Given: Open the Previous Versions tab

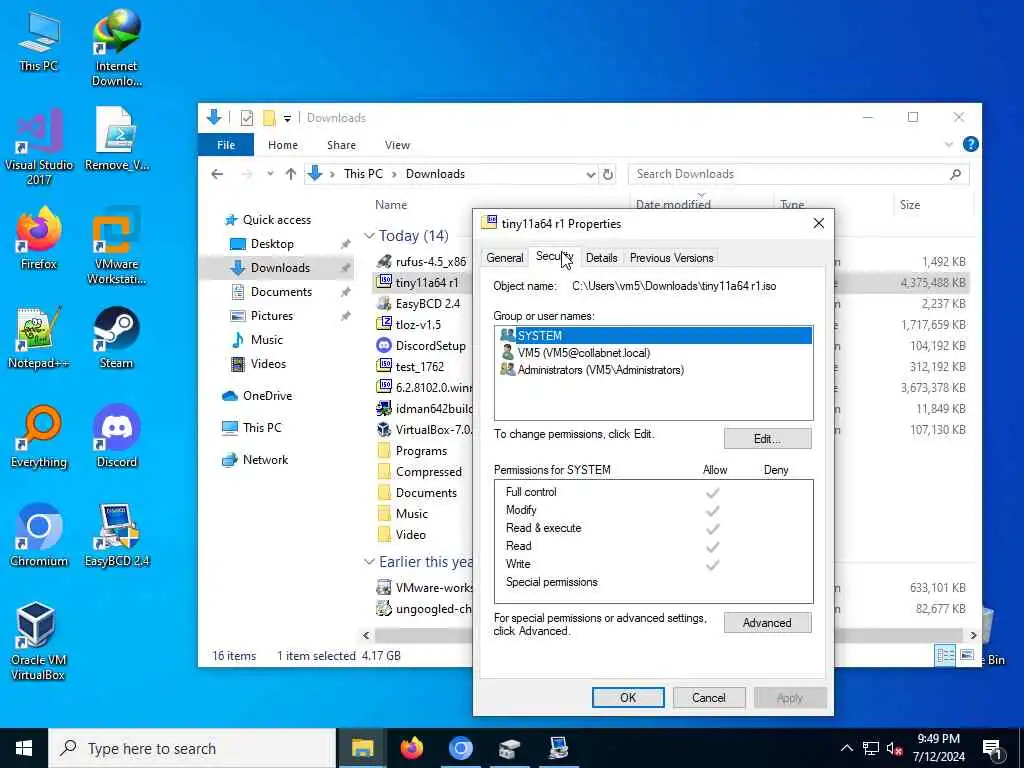Looking at the screenshot, I should point(671,258).
